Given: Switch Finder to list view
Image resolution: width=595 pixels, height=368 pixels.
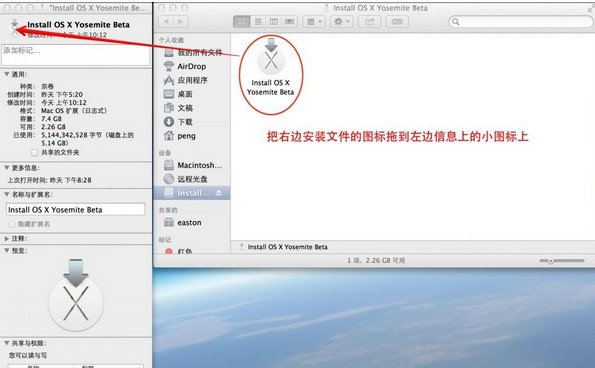Looking at the screenshot, I should (x=258, y=22).
